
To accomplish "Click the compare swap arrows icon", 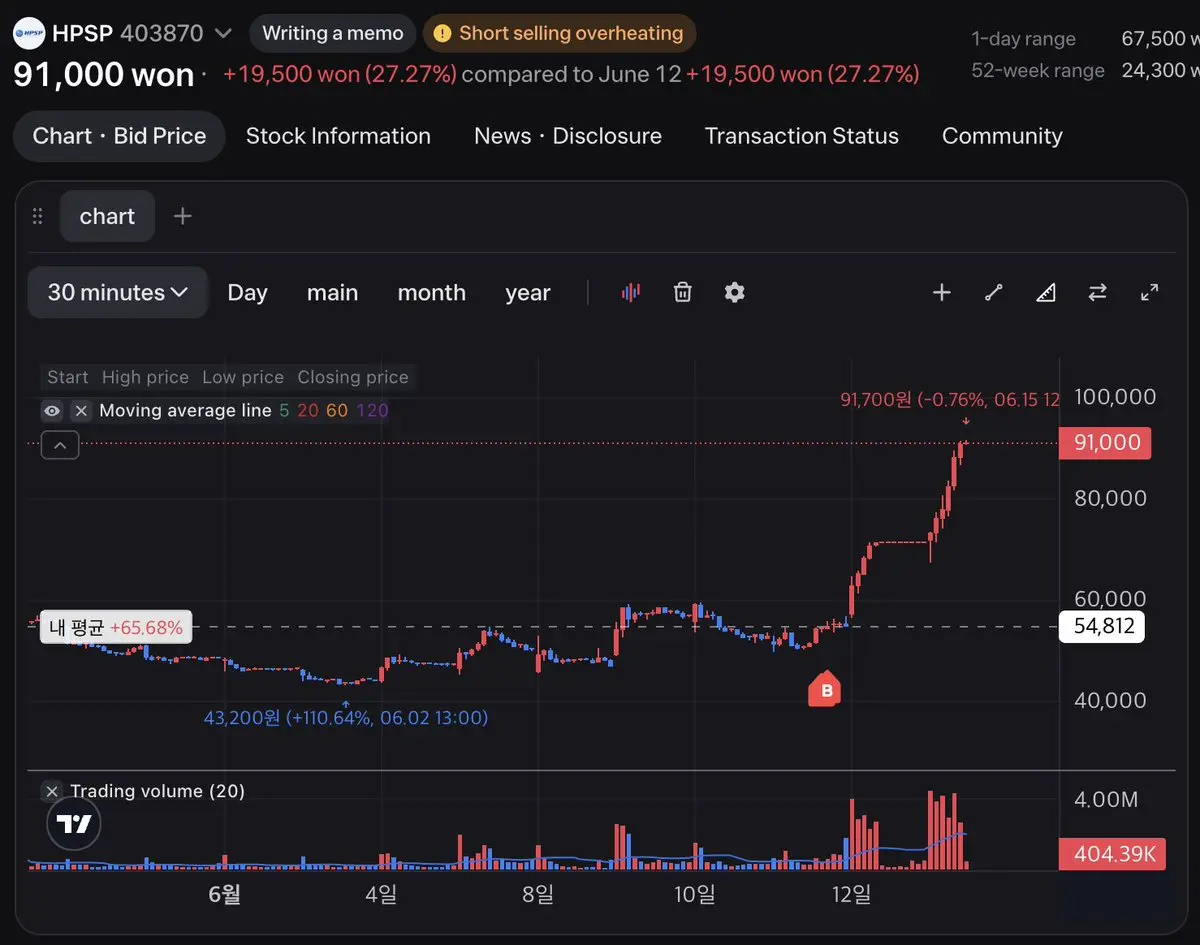I will [1098, 292].
